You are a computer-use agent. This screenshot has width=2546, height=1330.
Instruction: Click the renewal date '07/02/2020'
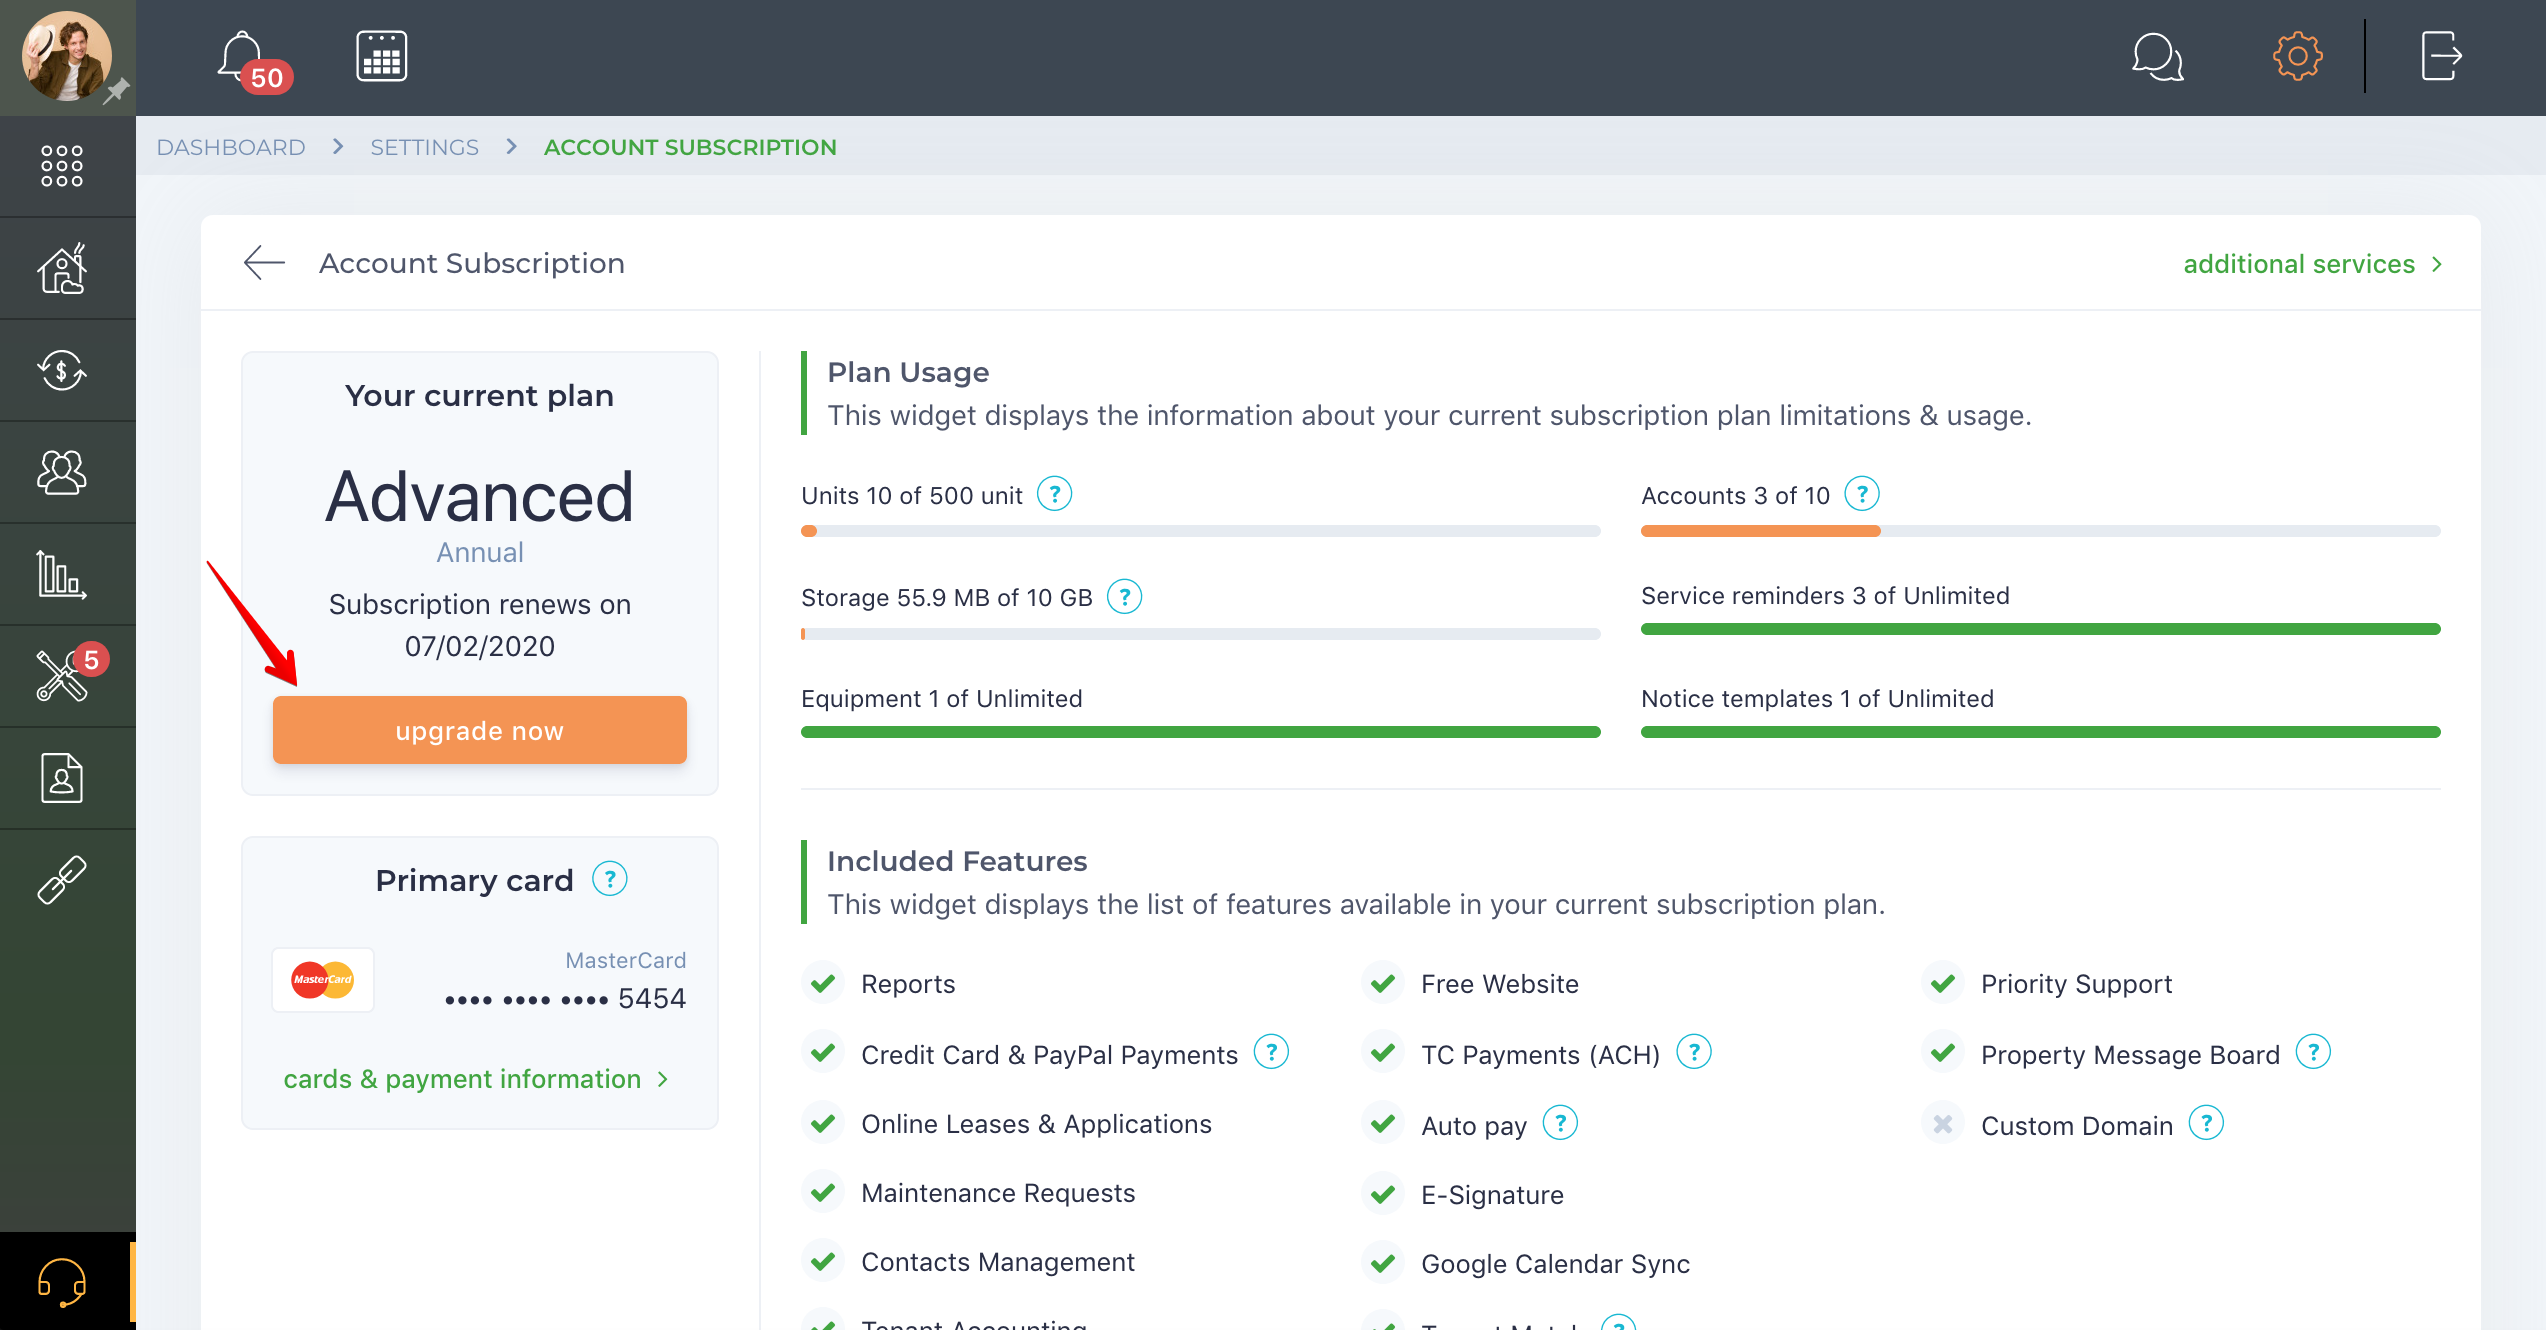(x=479, y=646)
